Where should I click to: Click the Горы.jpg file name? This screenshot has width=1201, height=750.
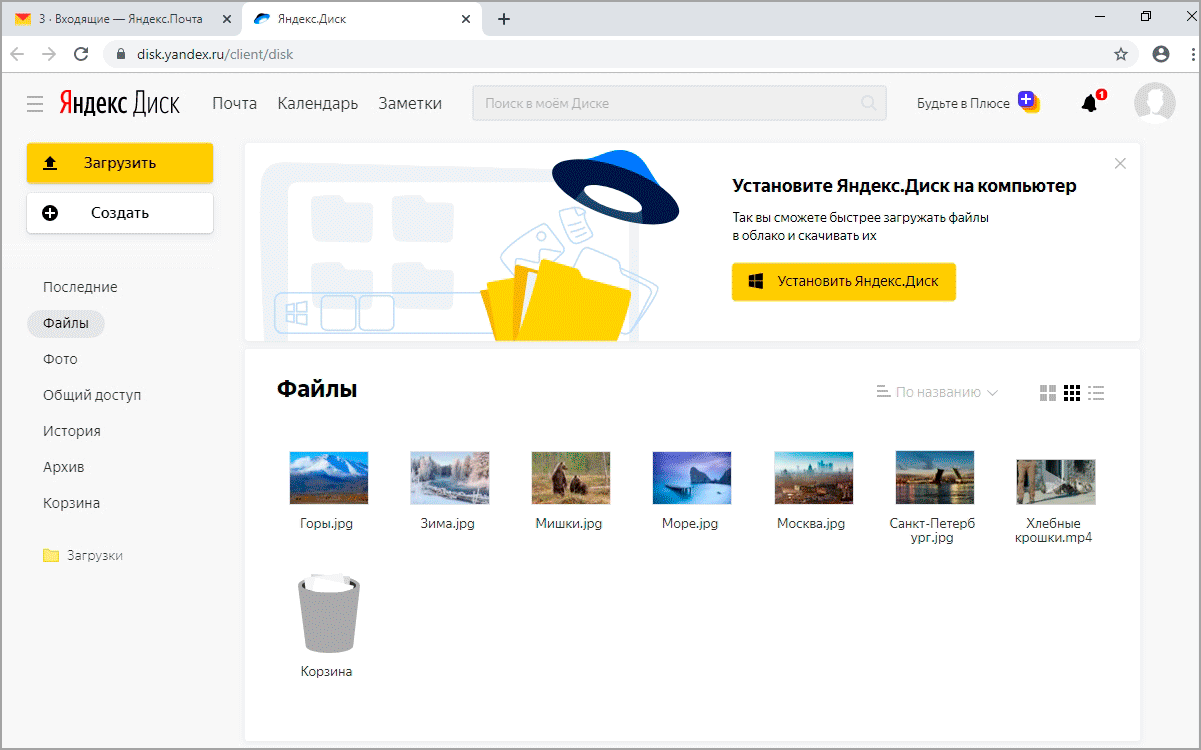tap(326, 523)
